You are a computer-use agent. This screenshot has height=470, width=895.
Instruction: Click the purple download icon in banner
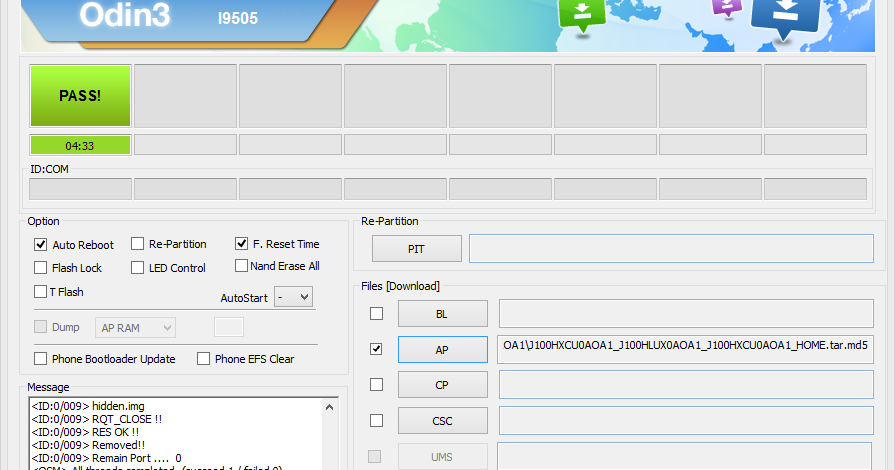coord(727,7)
